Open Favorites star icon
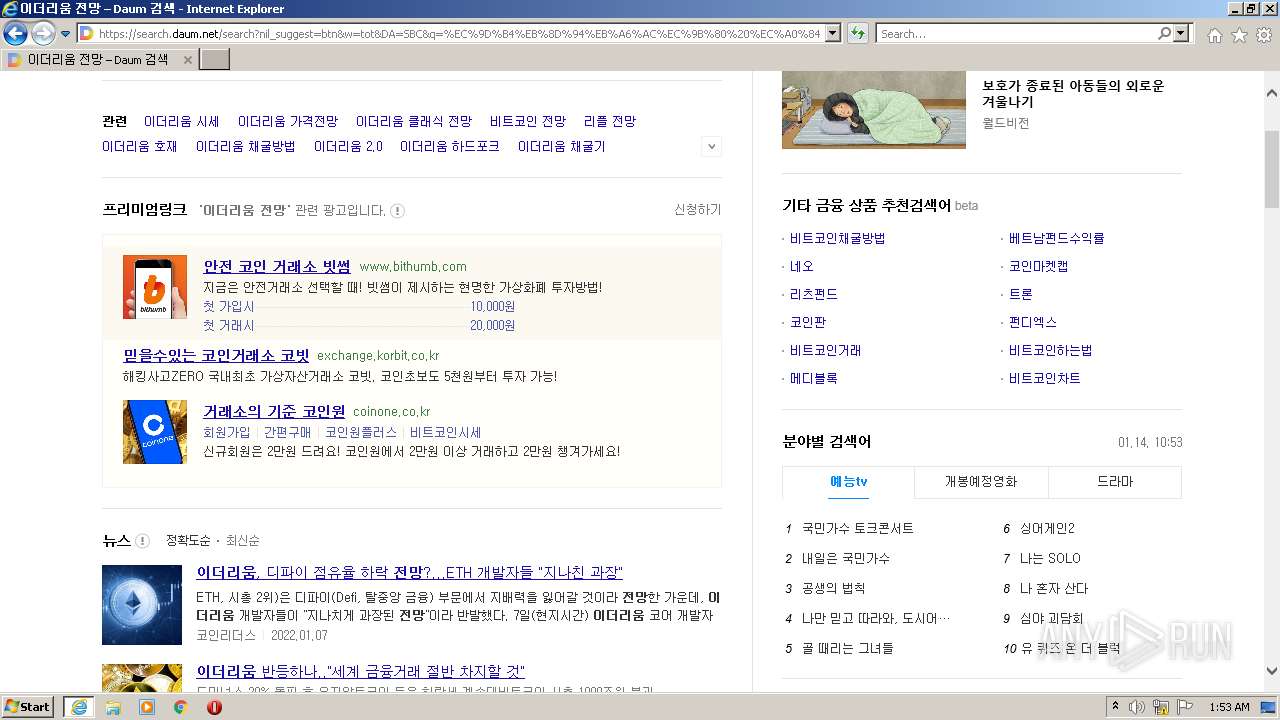 1239,35
